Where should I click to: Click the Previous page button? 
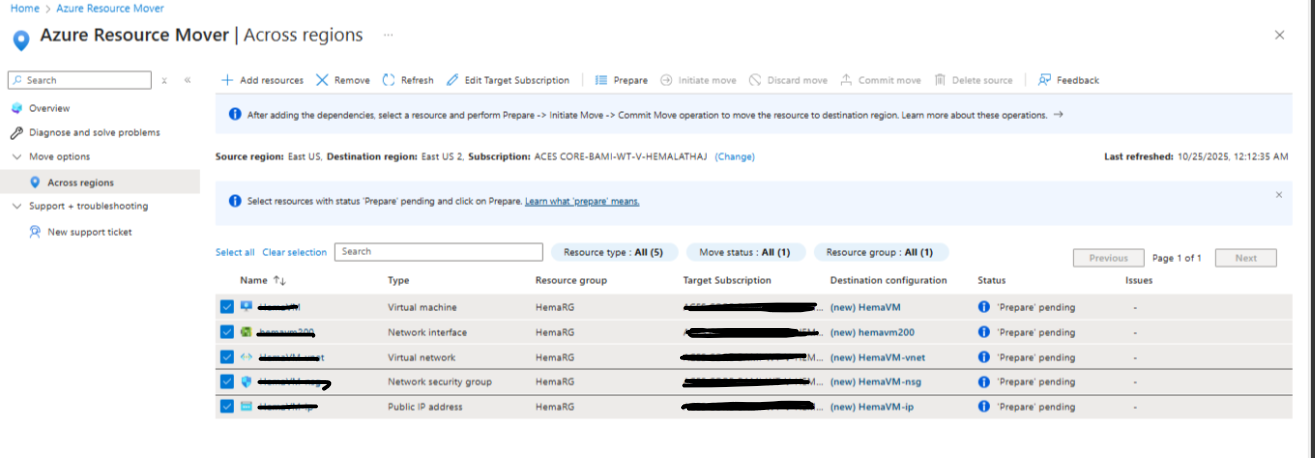(1108, 258)
